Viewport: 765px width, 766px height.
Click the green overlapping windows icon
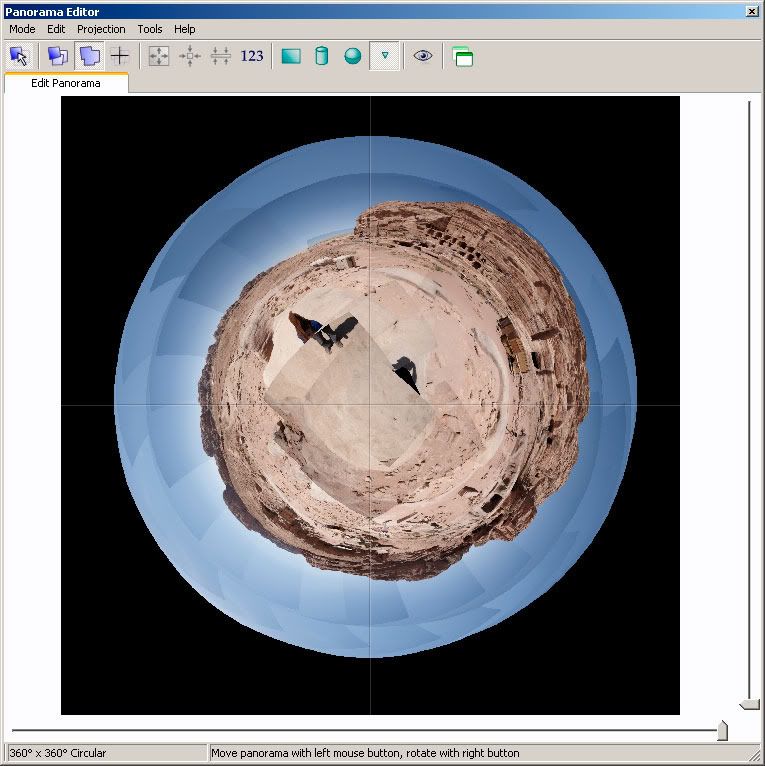point(462,56)
